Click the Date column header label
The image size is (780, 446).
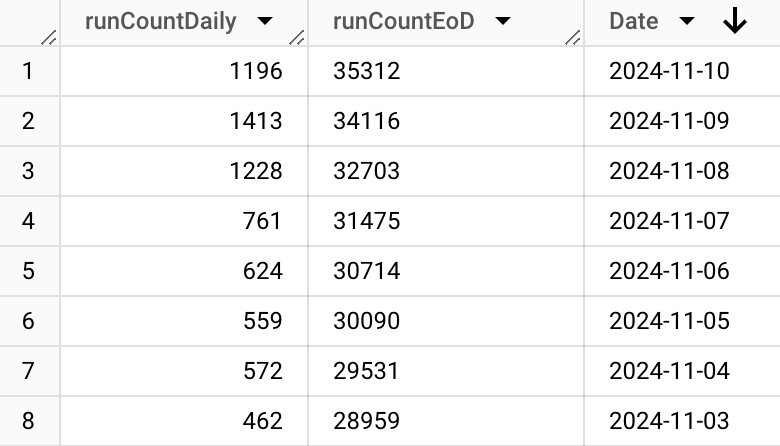[x=634, y=21]
